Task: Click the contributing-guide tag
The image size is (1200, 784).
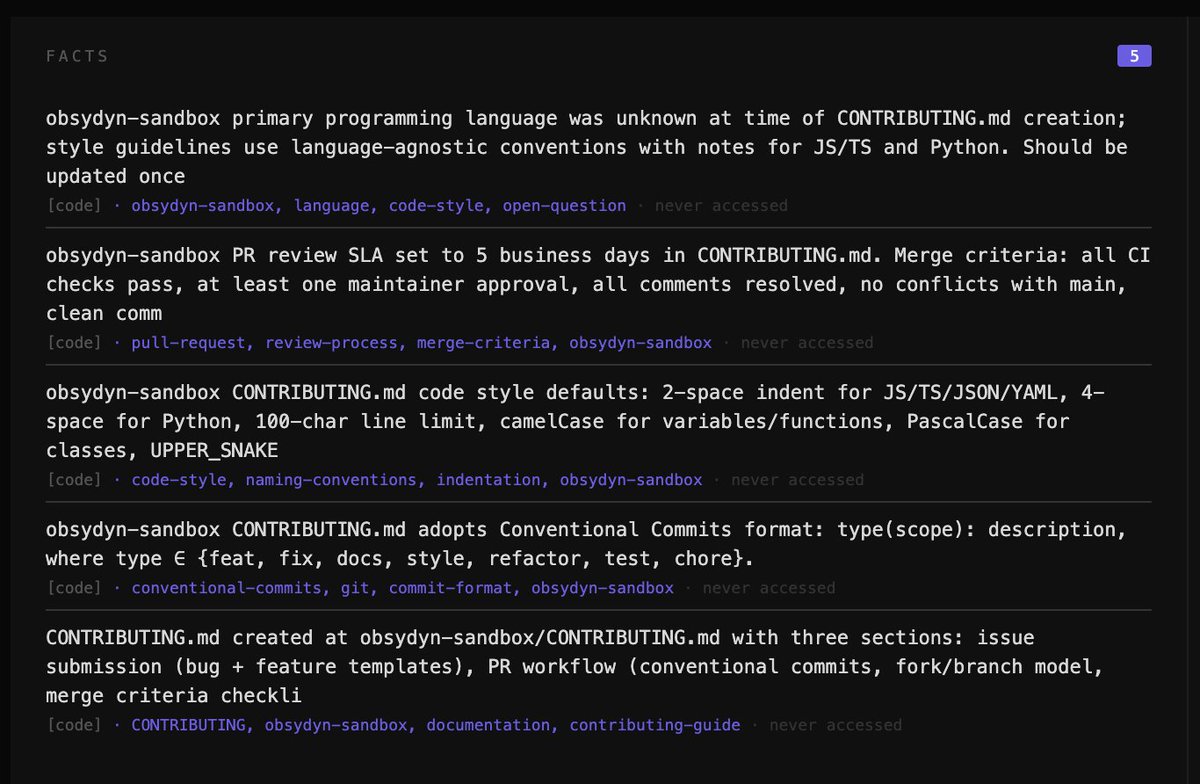Action: [655, 725]
